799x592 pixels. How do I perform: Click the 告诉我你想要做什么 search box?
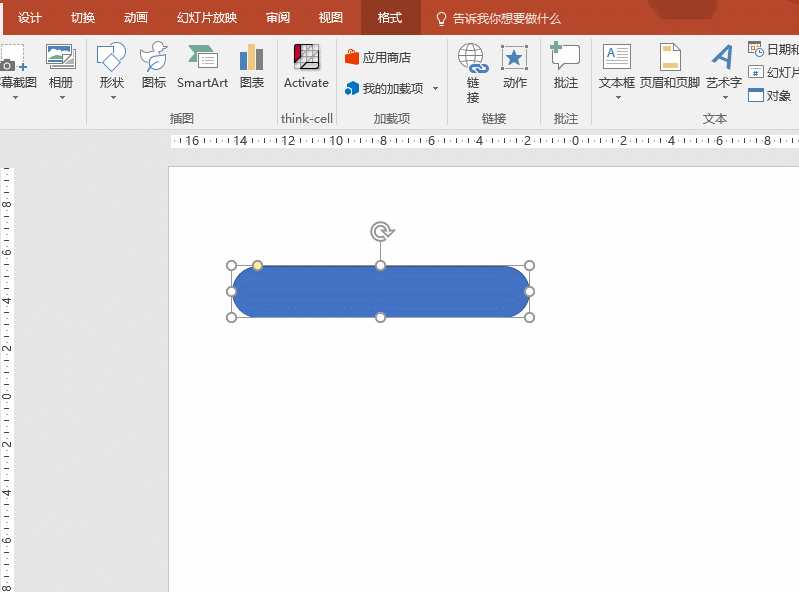click(x=506, y=18)
